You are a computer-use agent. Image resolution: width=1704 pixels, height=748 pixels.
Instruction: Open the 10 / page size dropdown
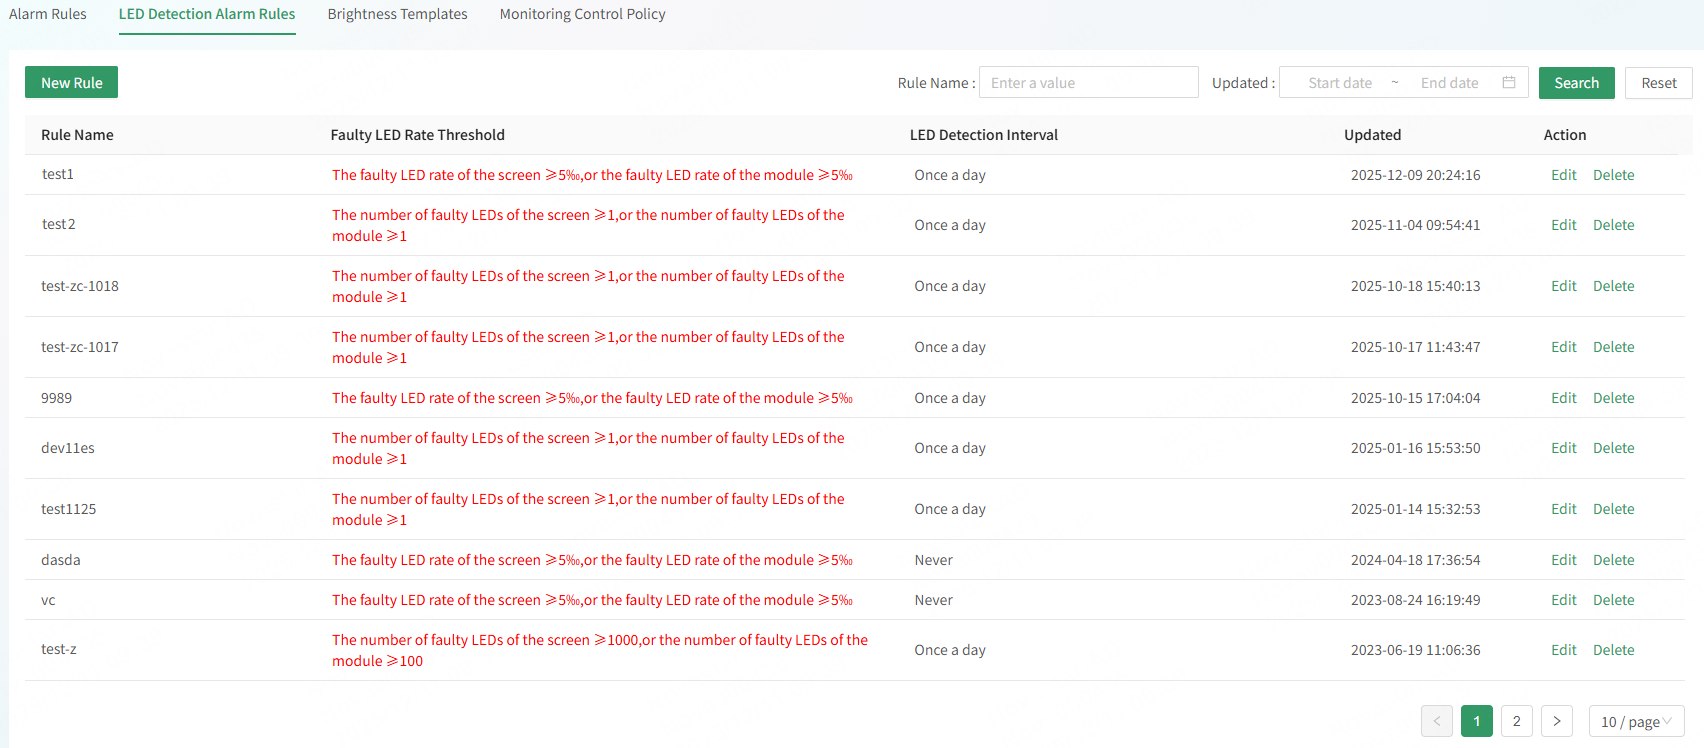[x=1635, y=721]
